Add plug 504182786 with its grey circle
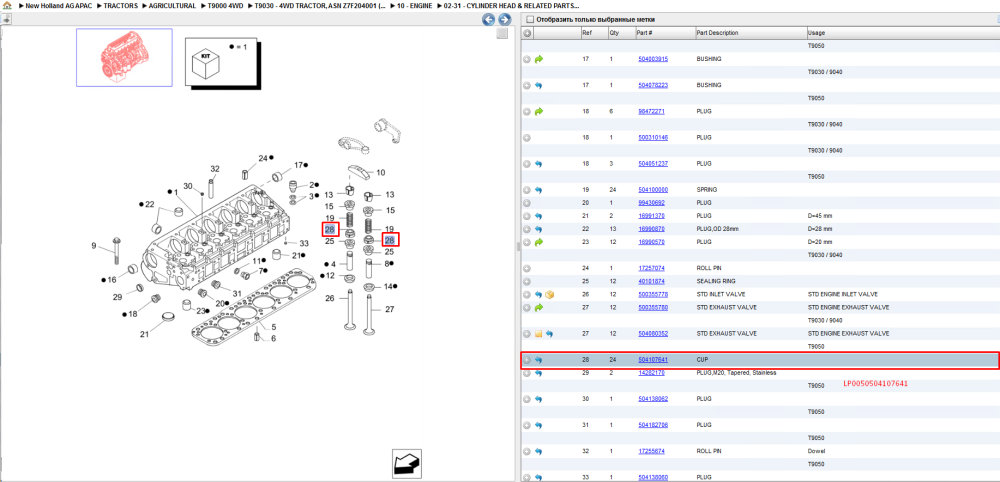The image size is (1000, 482). (x=527, y=425)
